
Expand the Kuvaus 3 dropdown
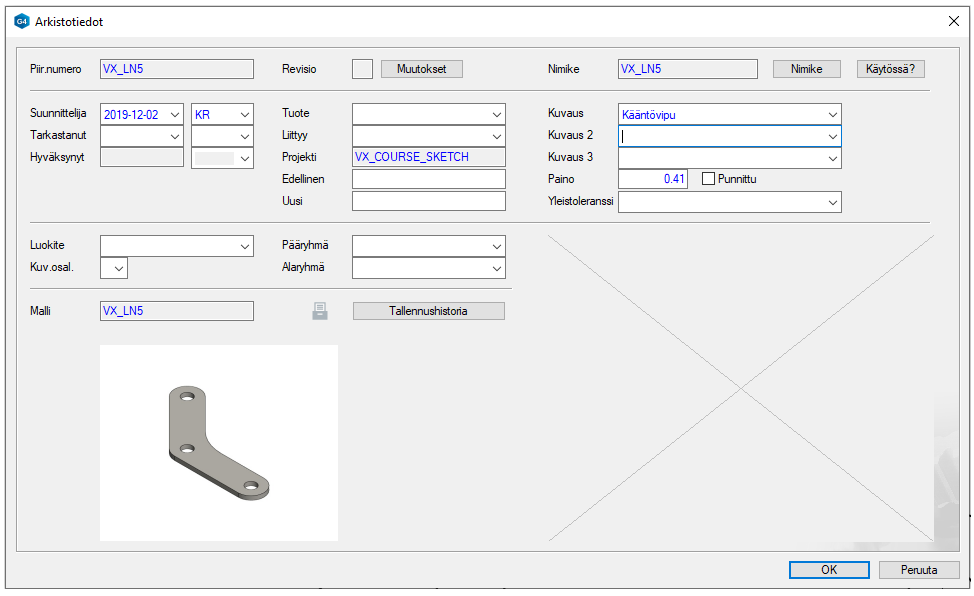832,159
